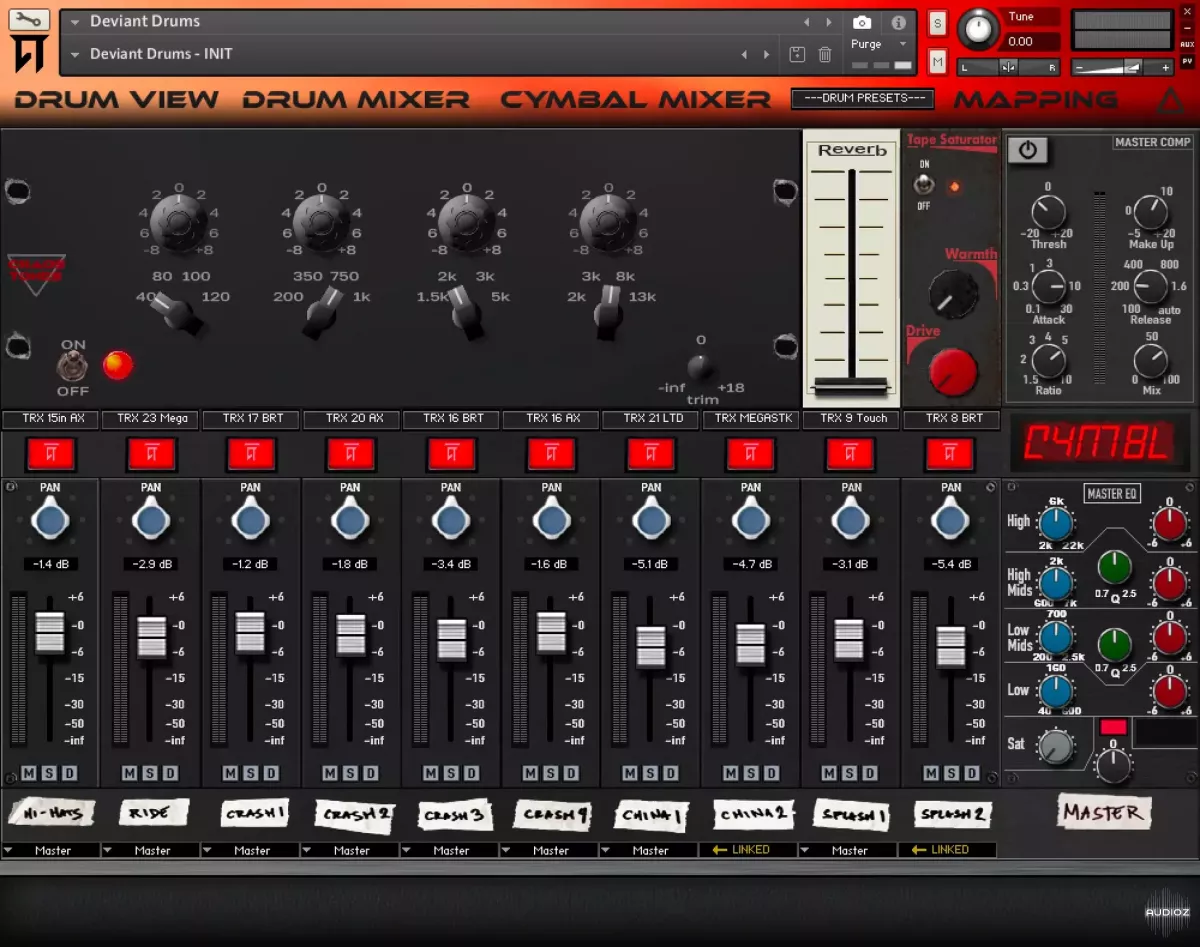The height and width of the screenshot is (947, 1200).
Task: Click the red logo button above Ride
Action: (x=151, y=454)
